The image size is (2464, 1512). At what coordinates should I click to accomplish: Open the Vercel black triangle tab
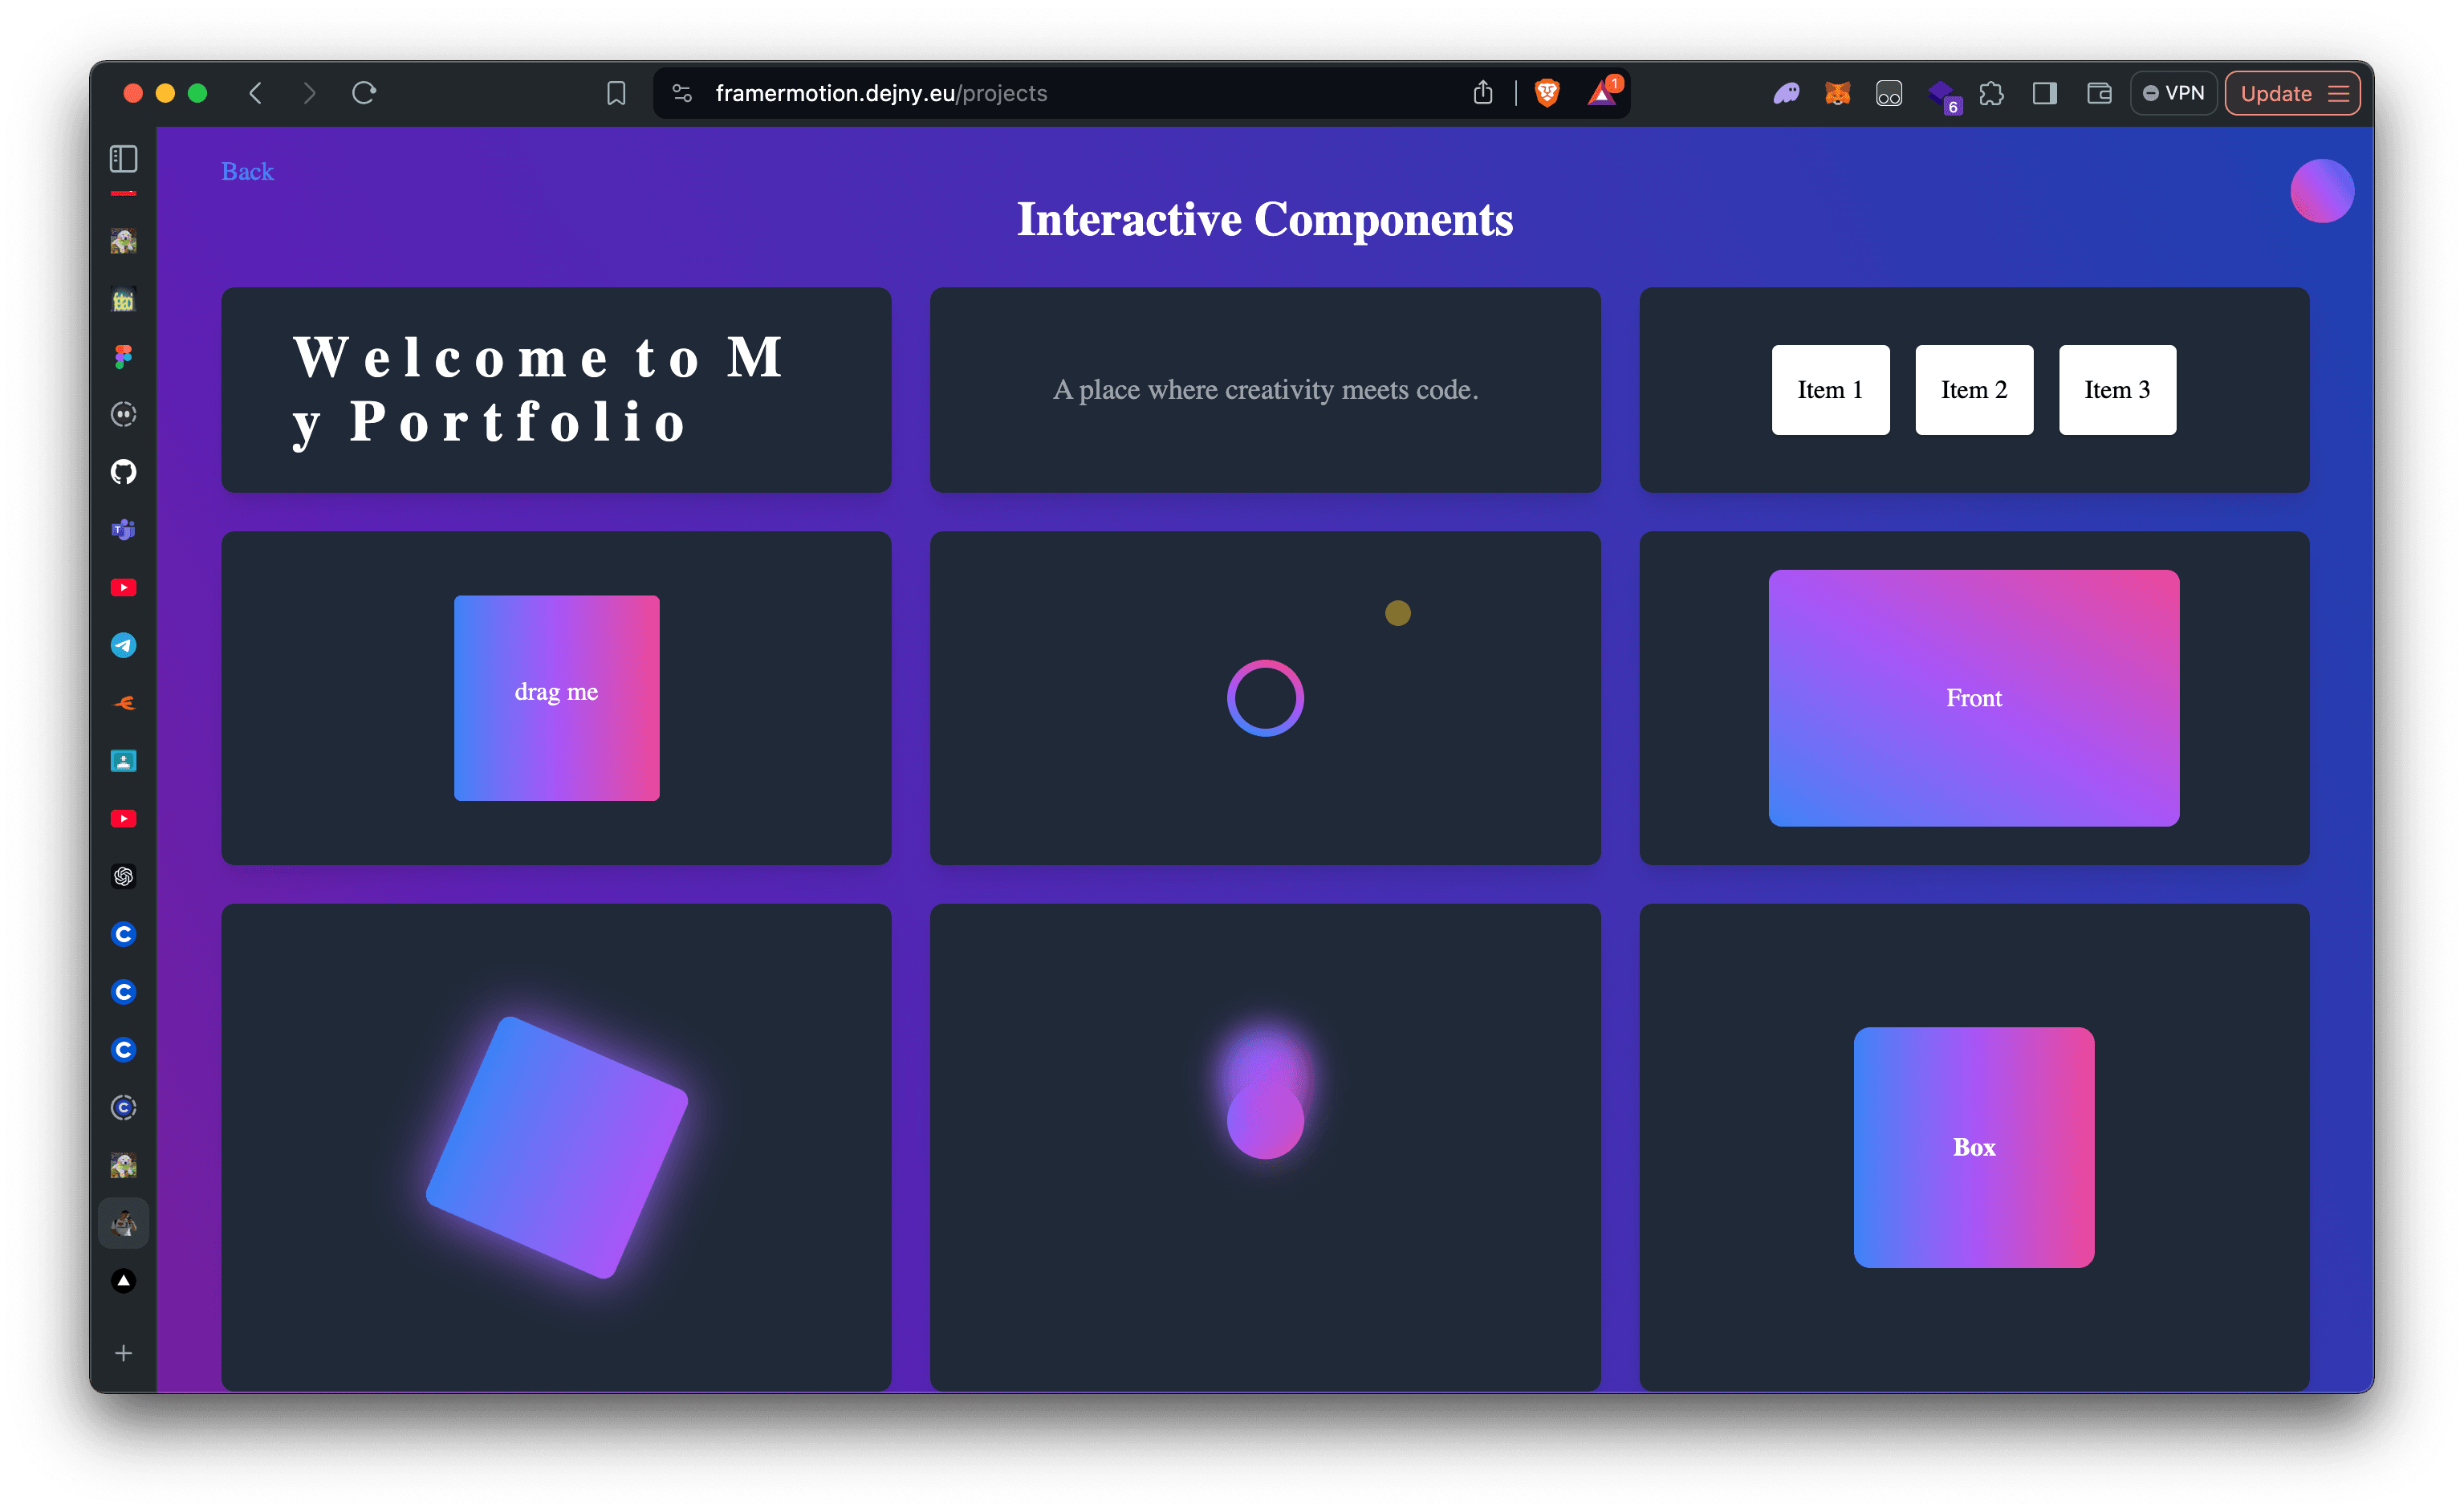point(123,1281)
